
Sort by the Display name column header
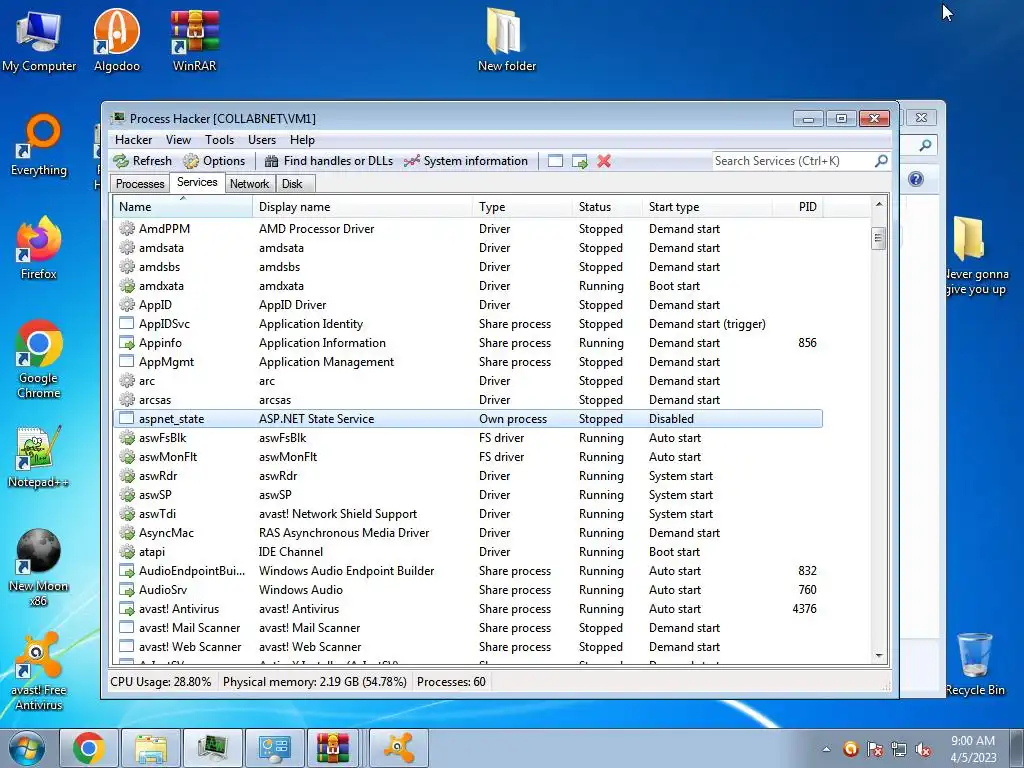[x=362, y=206]
